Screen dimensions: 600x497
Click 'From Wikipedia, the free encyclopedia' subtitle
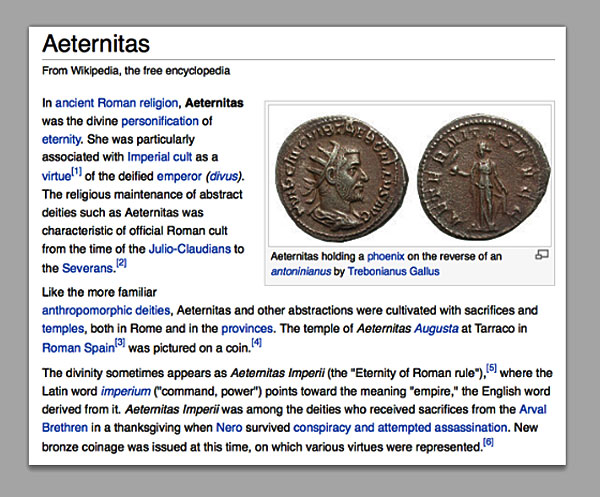tap(136, 71)
